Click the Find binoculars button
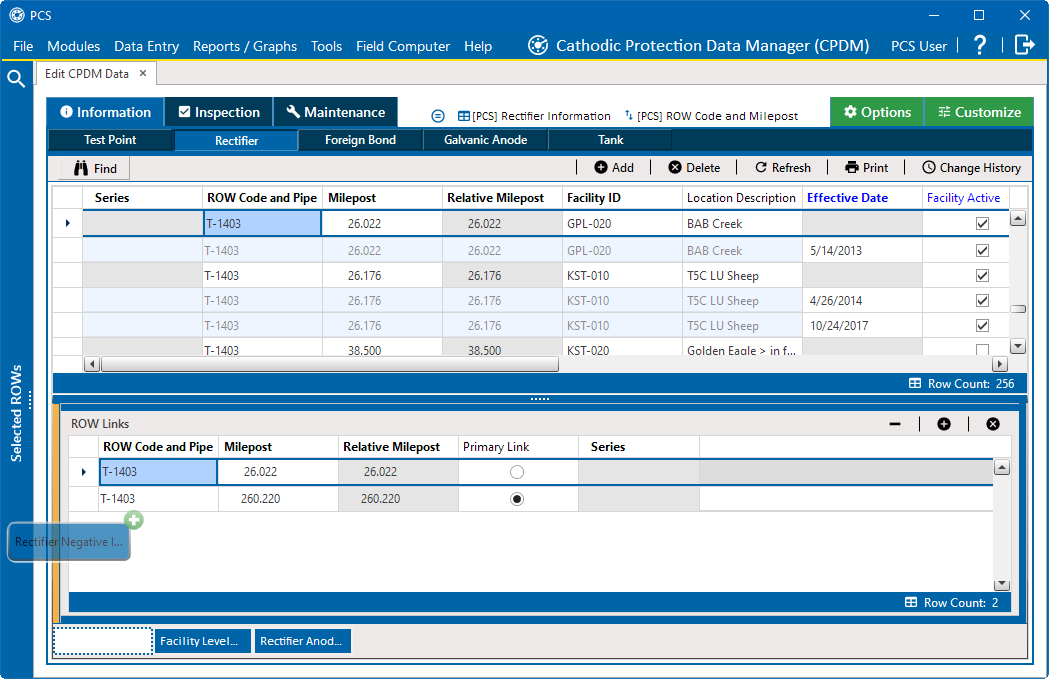The width and height of the screenshot is (1049, 679). (x=95, y=169)
